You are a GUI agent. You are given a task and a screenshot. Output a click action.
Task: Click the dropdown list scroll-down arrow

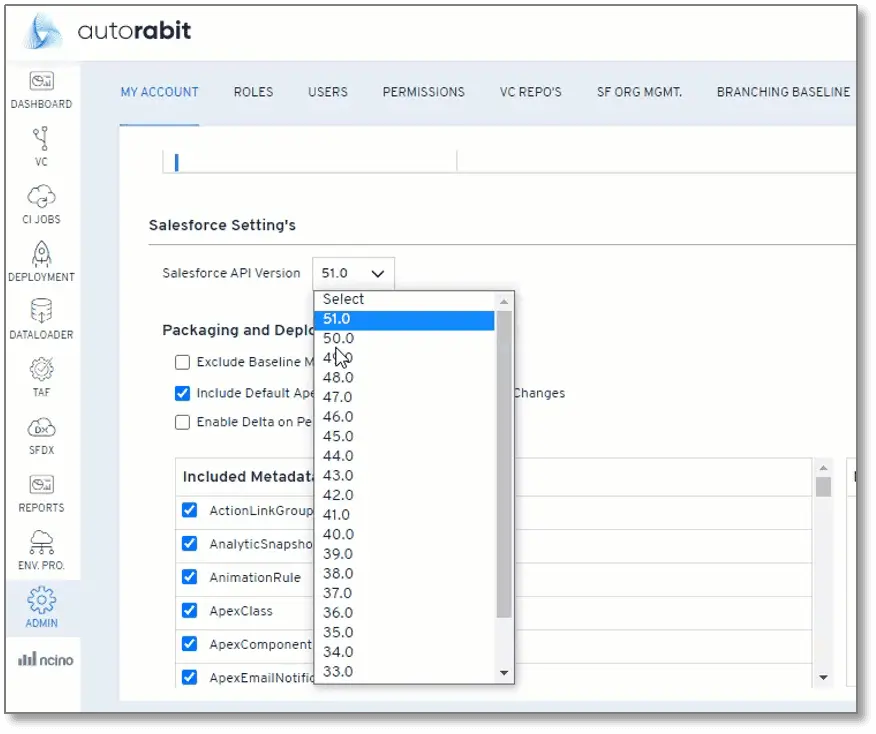504,673
